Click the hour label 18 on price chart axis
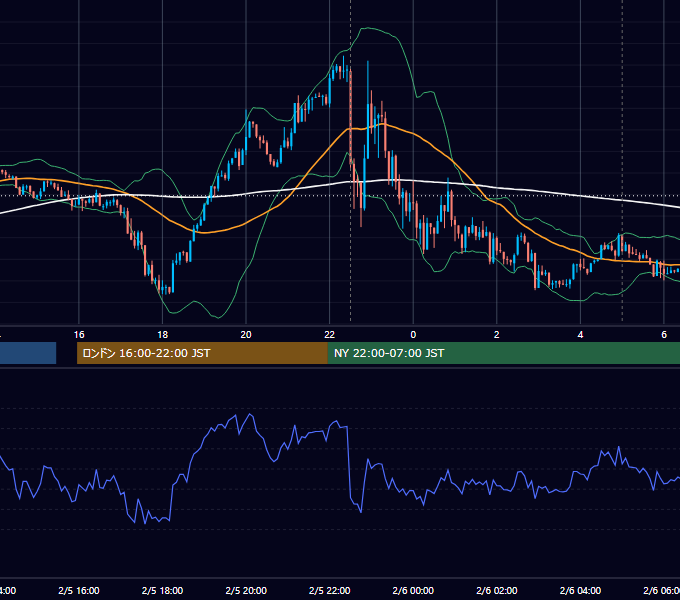Screen dimensions: 680x600 coord(162,335)
